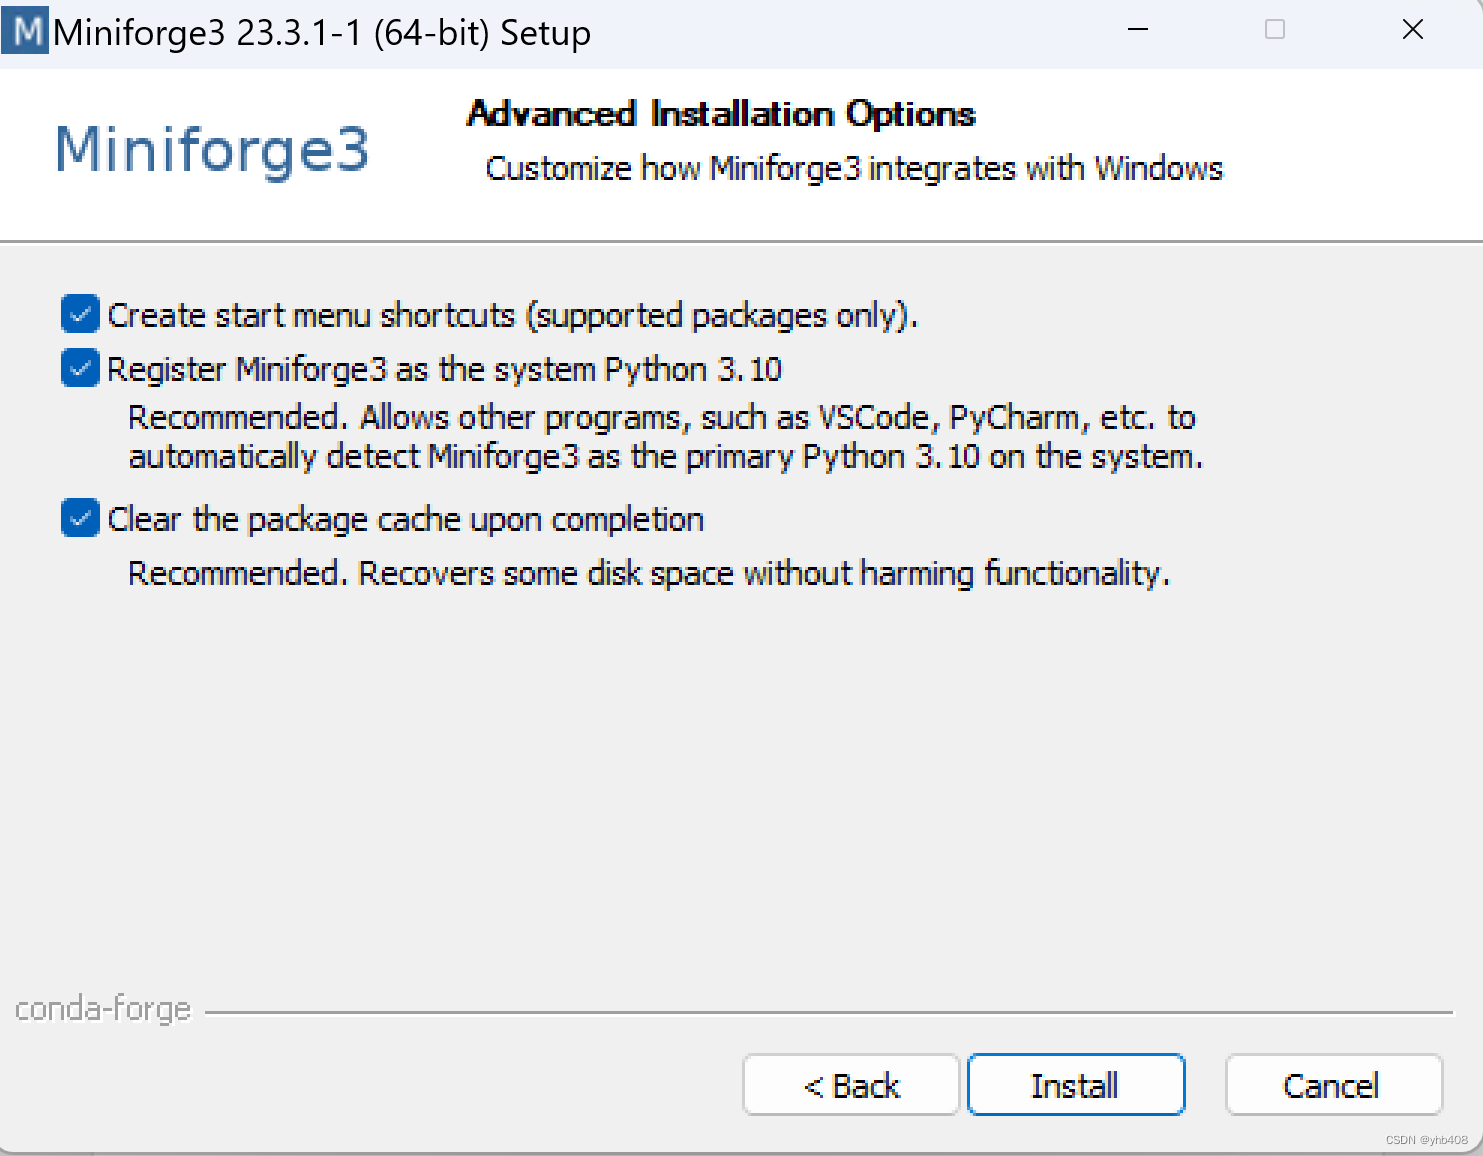Screen dimensions: 1483x1156
Task: Uncheck "Clear the package cache upon completion"
Action: (x=79, y=519)
